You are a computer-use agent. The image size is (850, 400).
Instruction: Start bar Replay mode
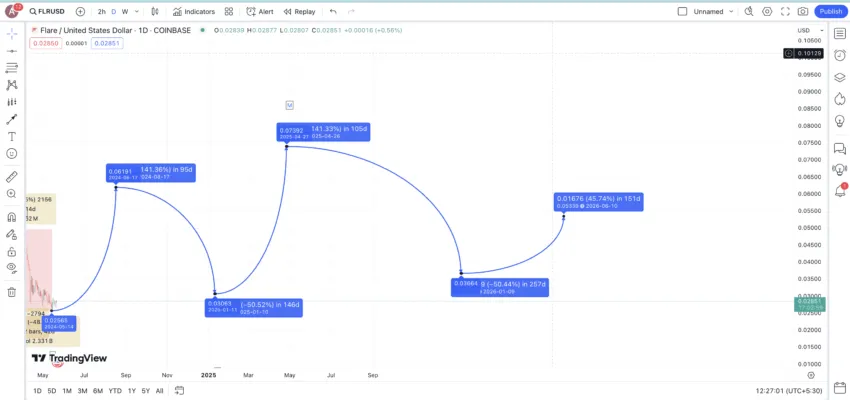point(299,11)
